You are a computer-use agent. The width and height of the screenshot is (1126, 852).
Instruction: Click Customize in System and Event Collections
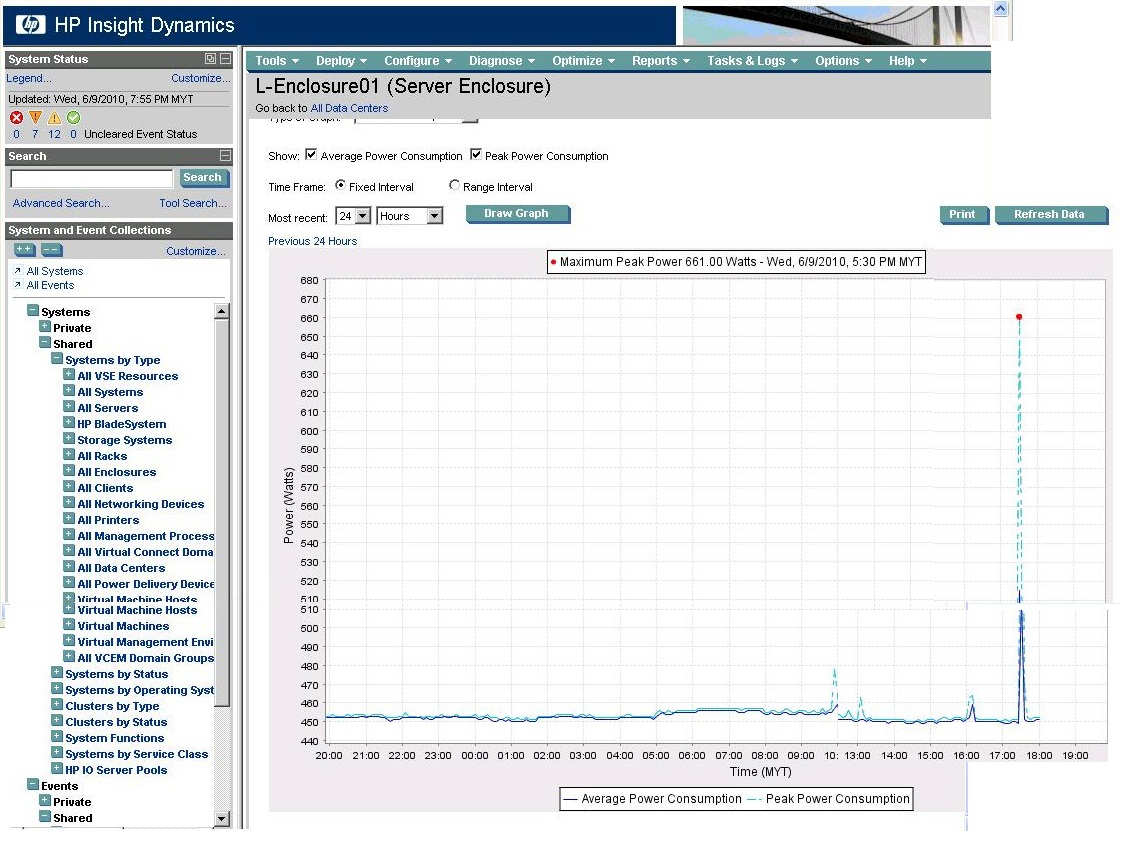pyautogui.click(x=195, y=251)
